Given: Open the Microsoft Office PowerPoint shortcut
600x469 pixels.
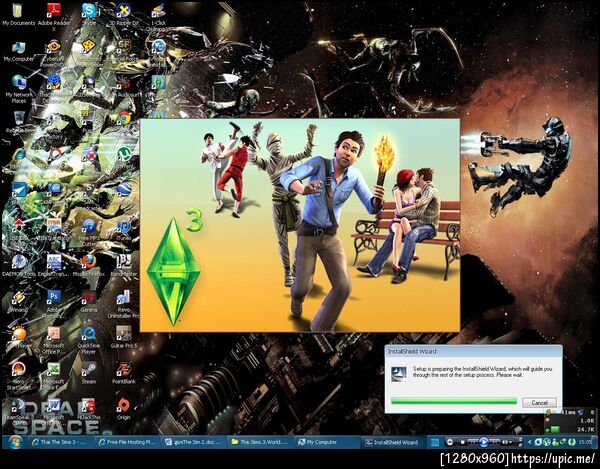Looking at the screenshot, I should click(54, 340).
